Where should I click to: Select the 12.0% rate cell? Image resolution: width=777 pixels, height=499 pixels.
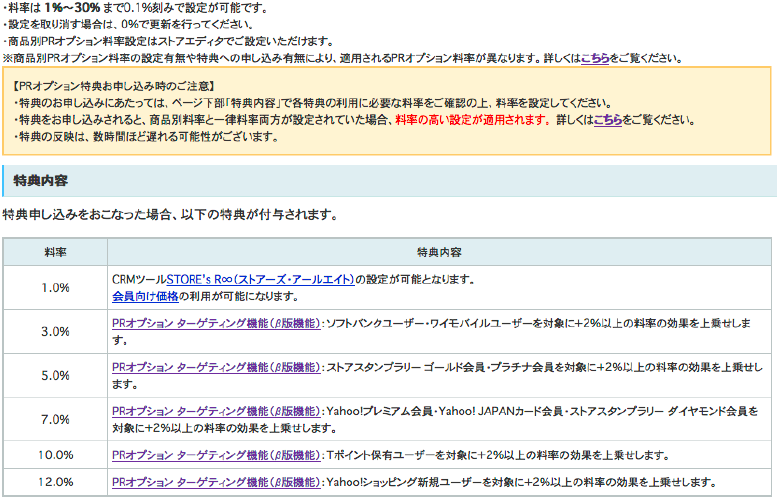pyautogui.click(x=55, y=481)
